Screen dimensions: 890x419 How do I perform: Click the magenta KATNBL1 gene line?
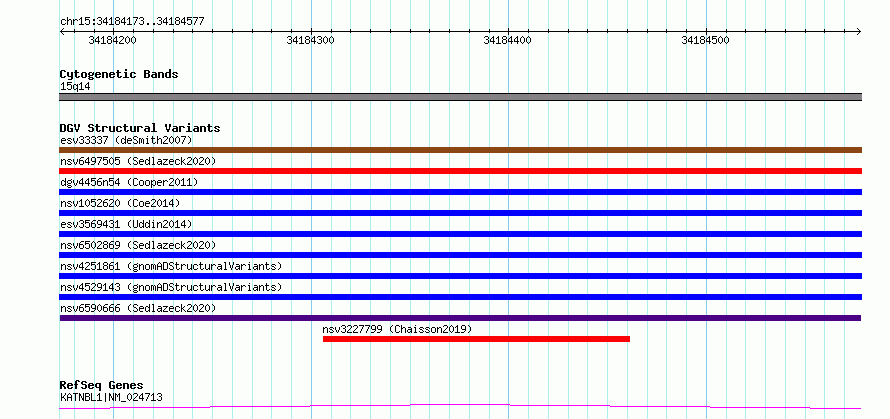pos(461,407)
